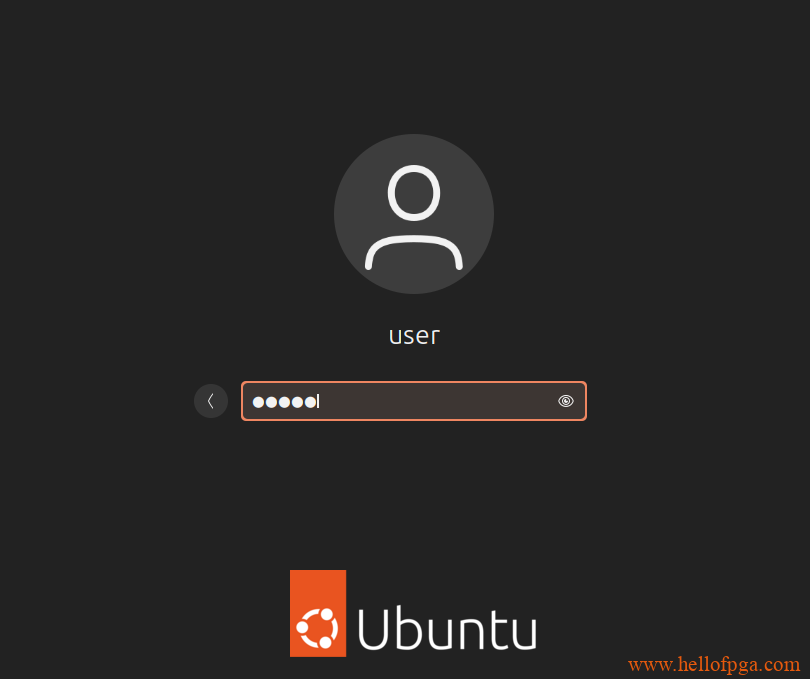The image size is (810, 679).
Task: Place cursor after the last password dot
Action: (x=319, y=402)
